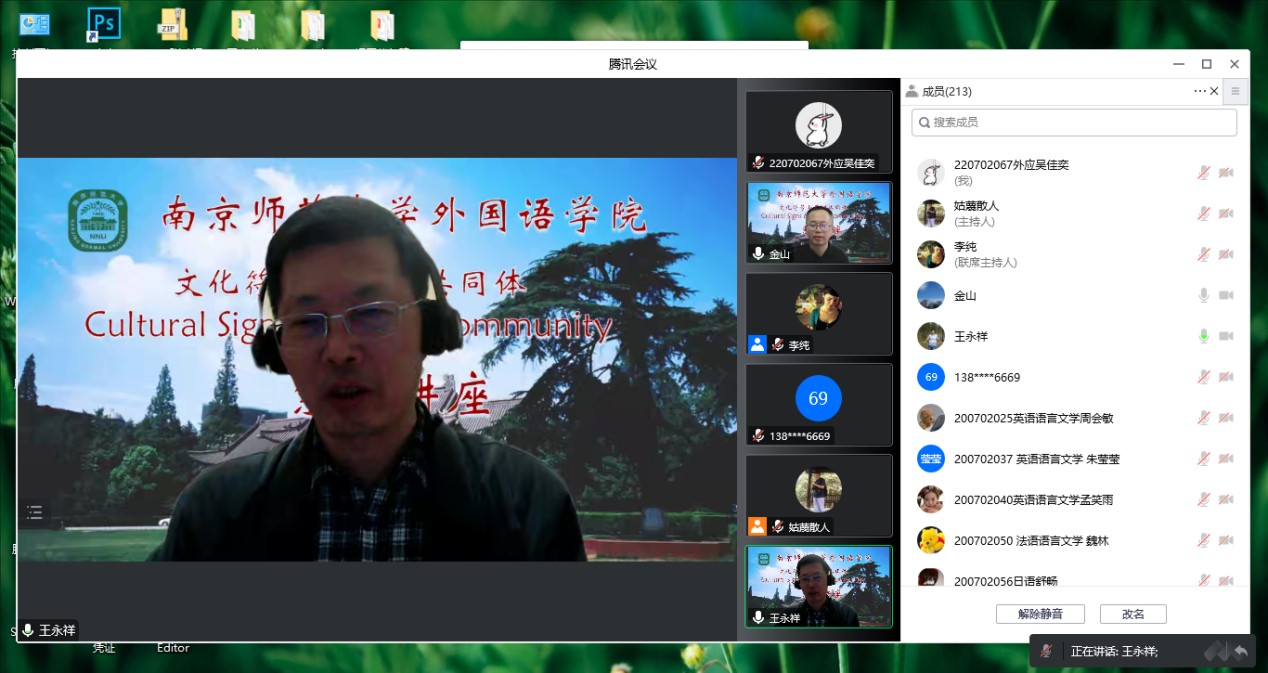Open the Photoshop desktop shortcut
Screen dimensions: 1268x673
pos(103,24)
